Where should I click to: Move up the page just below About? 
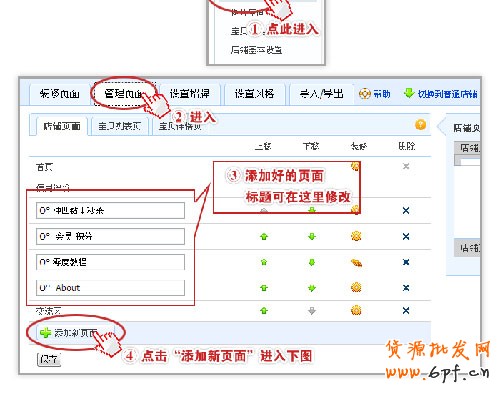coord(264,311)
